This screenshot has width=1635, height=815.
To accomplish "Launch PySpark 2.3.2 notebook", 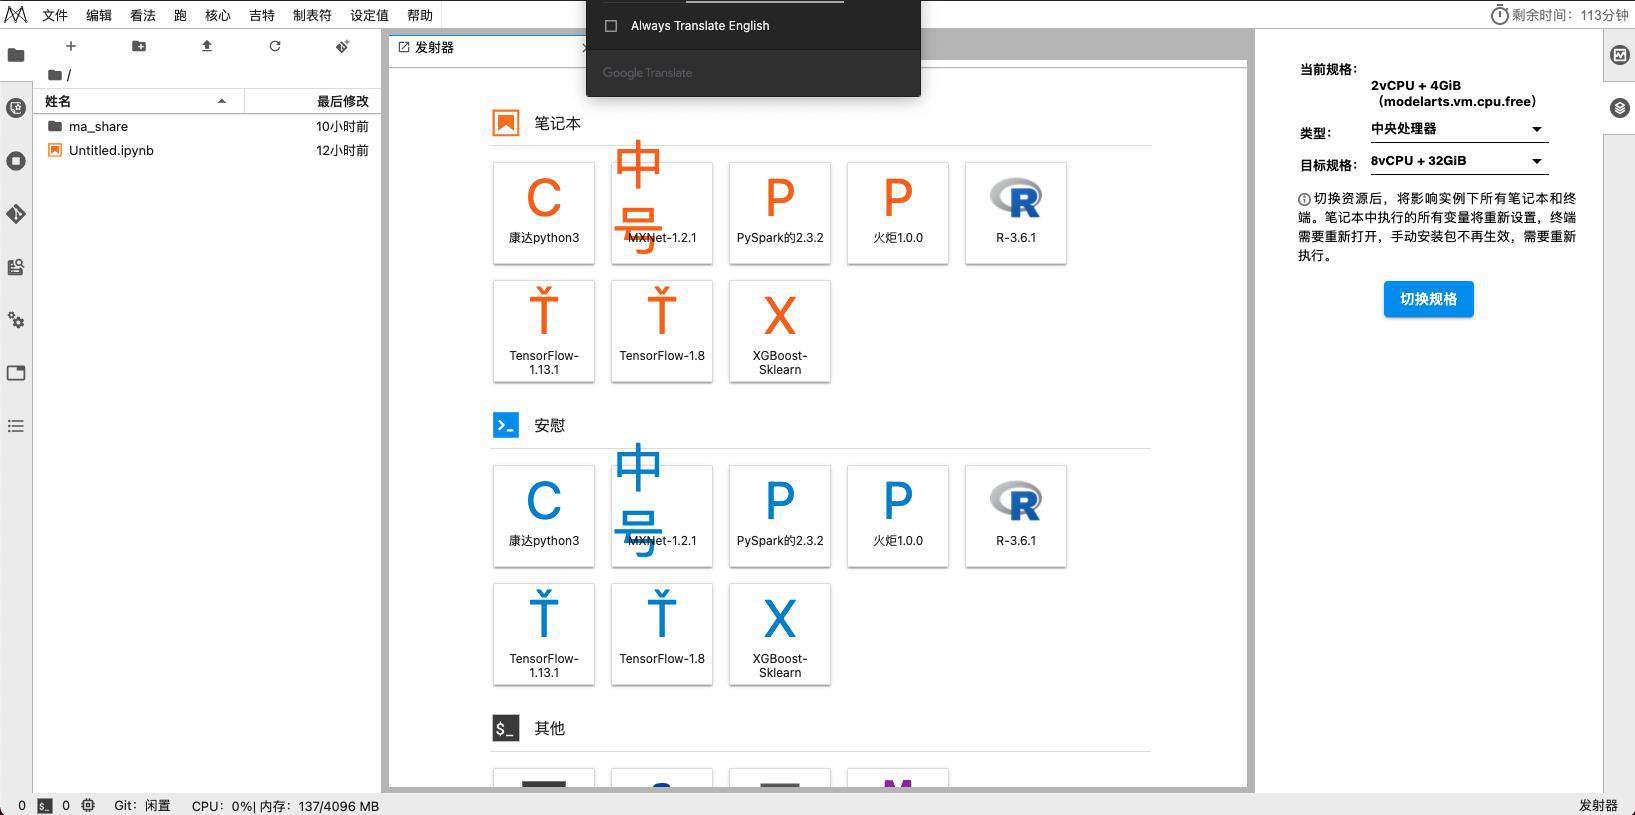I will click(x=780, y=213).
